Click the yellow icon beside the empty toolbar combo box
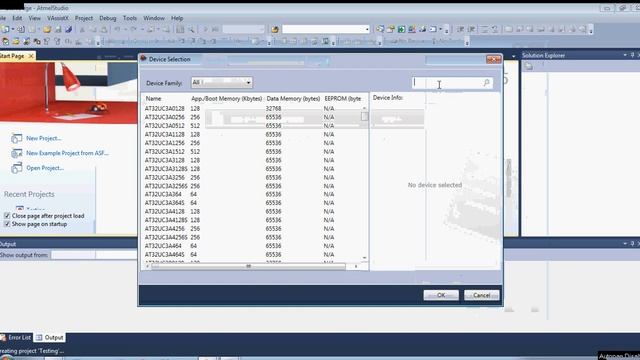Screen dimensions: 640x360 click(x=275, y=29)
